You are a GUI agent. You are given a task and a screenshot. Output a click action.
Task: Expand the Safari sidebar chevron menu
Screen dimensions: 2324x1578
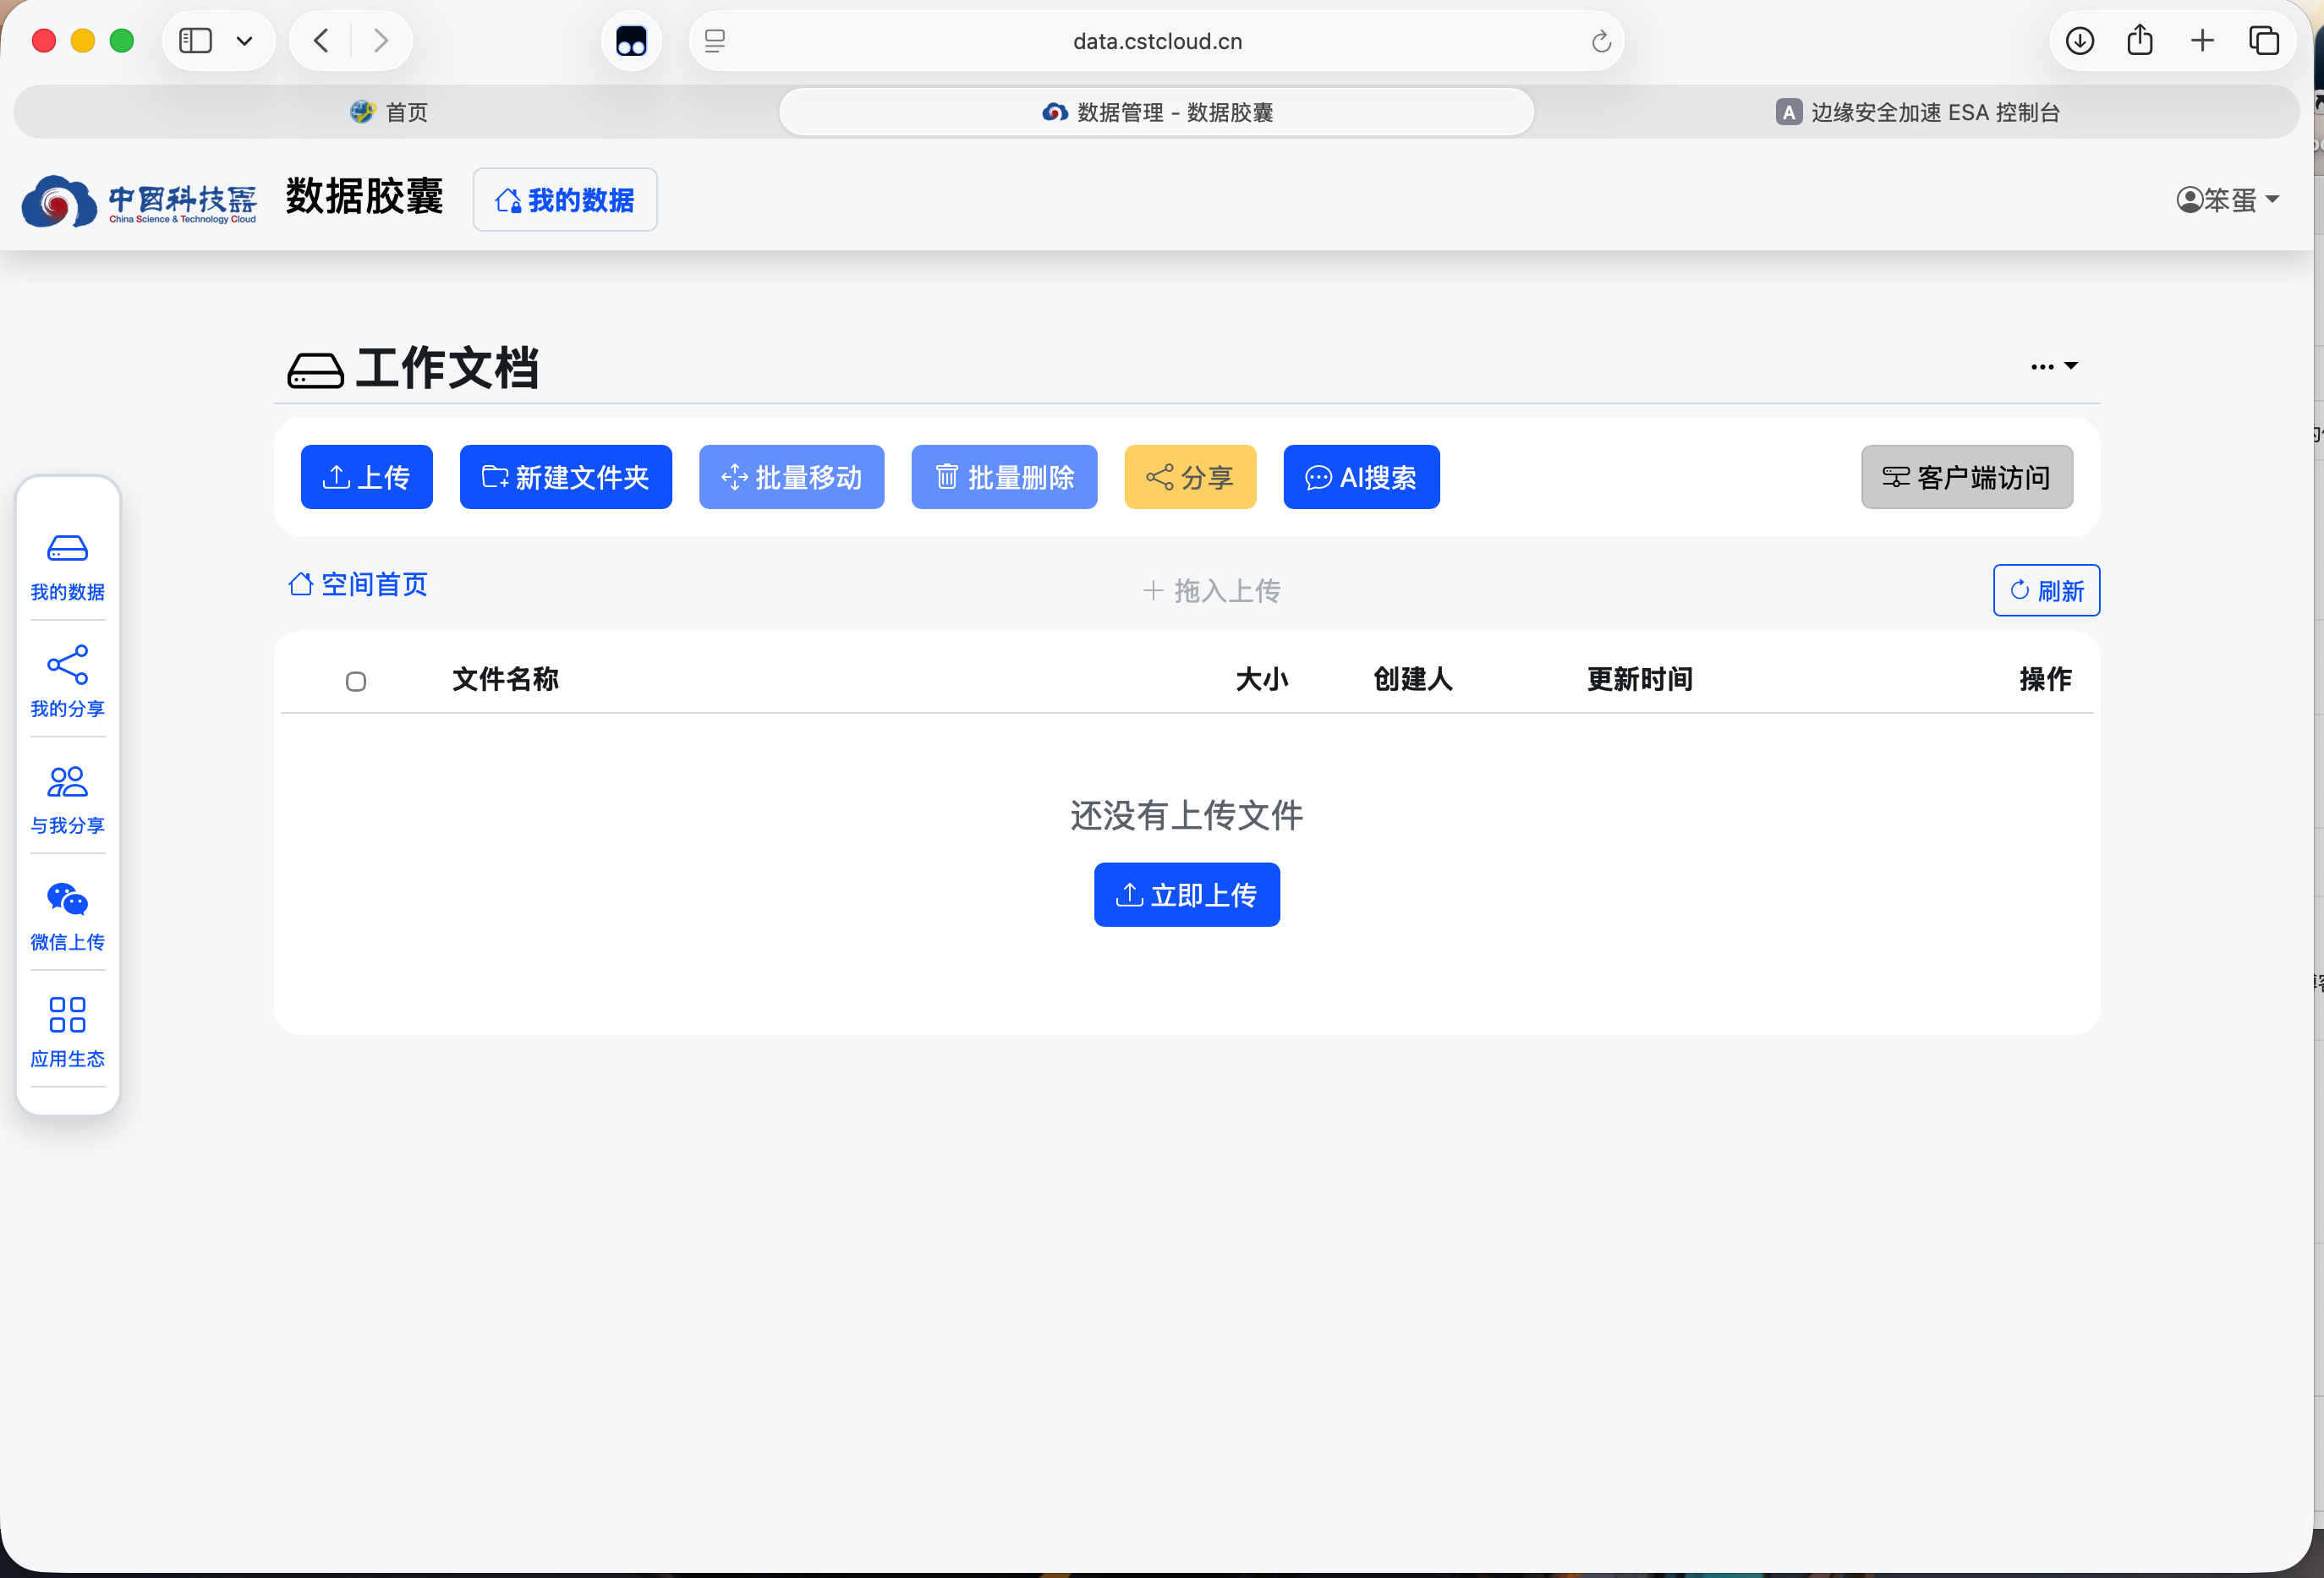coord(244,41)
